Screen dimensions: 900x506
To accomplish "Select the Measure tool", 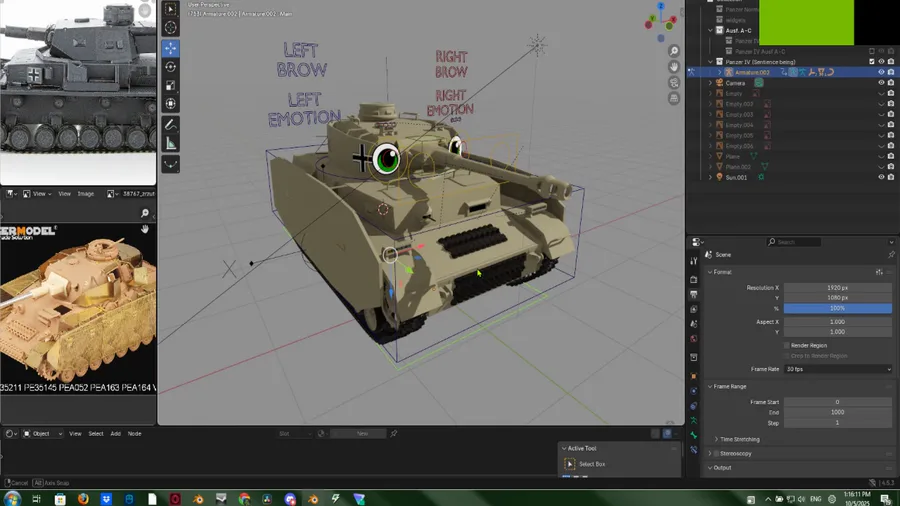I will point(170,143).
